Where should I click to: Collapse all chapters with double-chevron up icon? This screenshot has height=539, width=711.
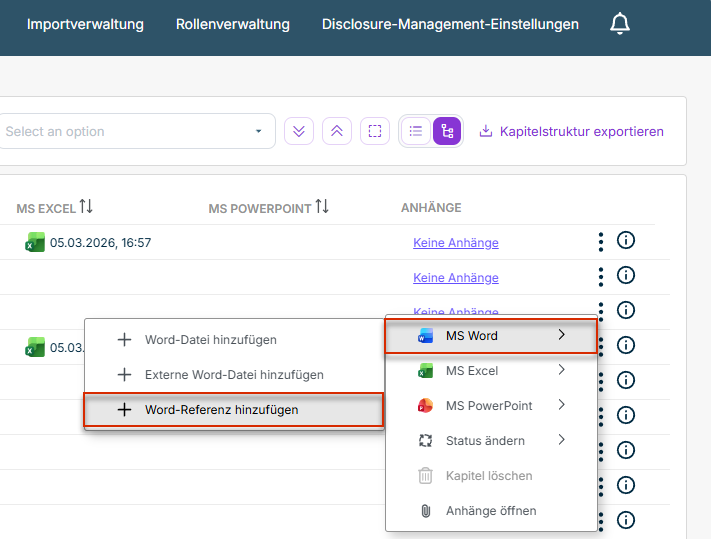coord(337,131)
